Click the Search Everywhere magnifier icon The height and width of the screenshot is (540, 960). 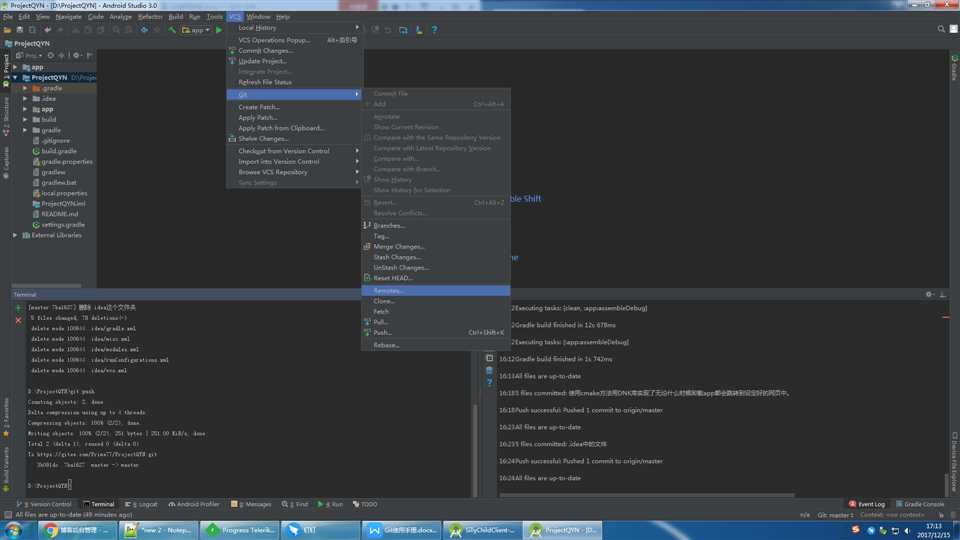click(x=941, y=29)
